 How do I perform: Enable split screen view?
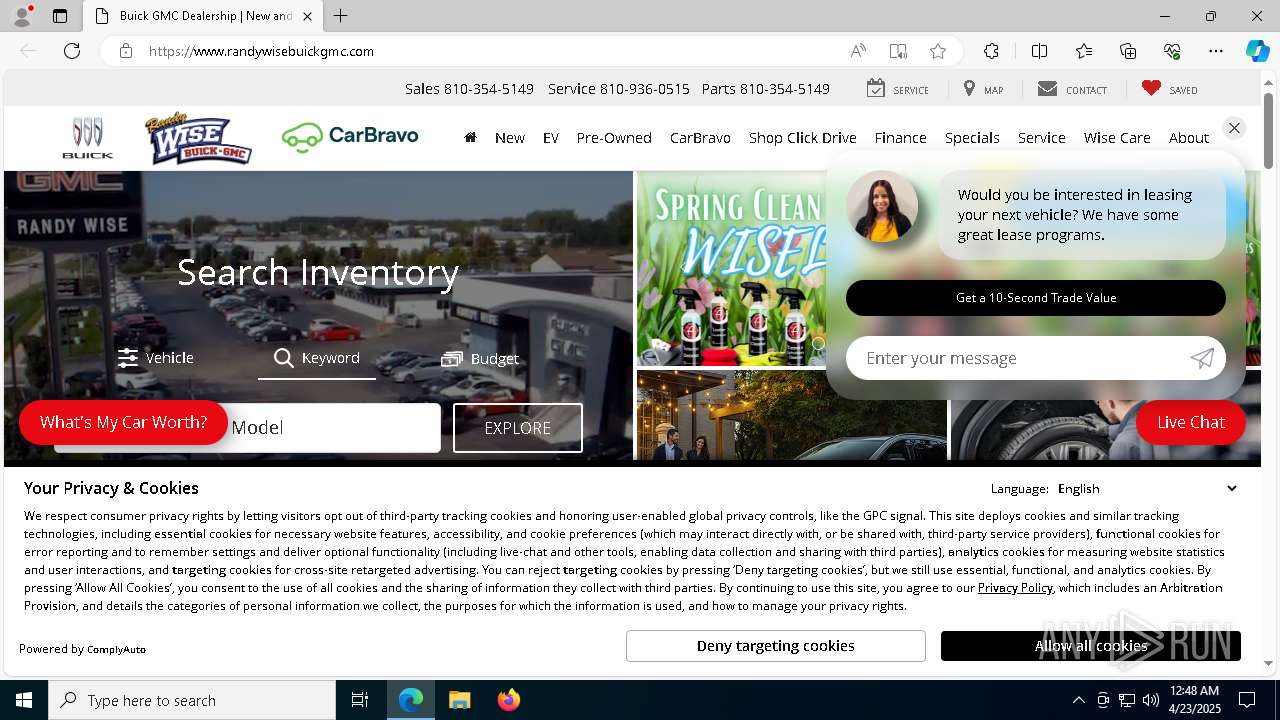pos(1039,51)
